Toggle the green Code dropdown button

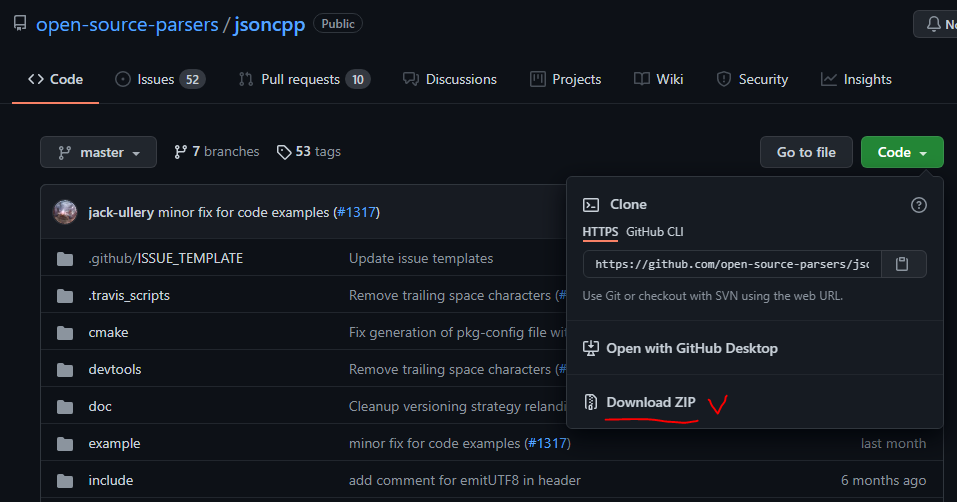click(902, 152)
